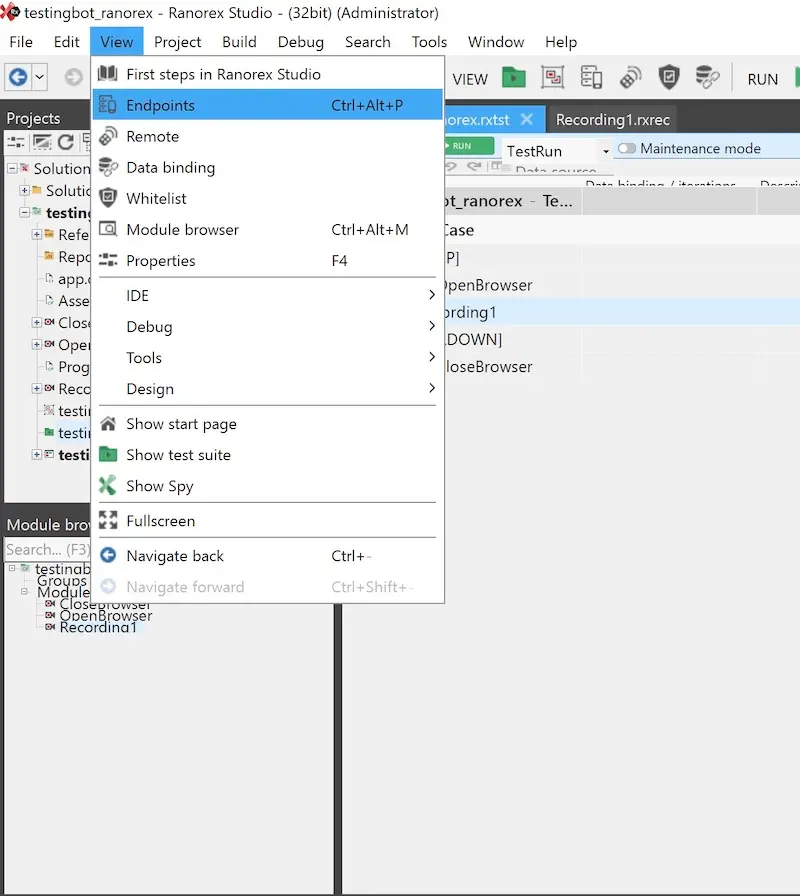Click the endpoints icon in toolbar
The image size is (800, 896).
[x=591, y=77]
